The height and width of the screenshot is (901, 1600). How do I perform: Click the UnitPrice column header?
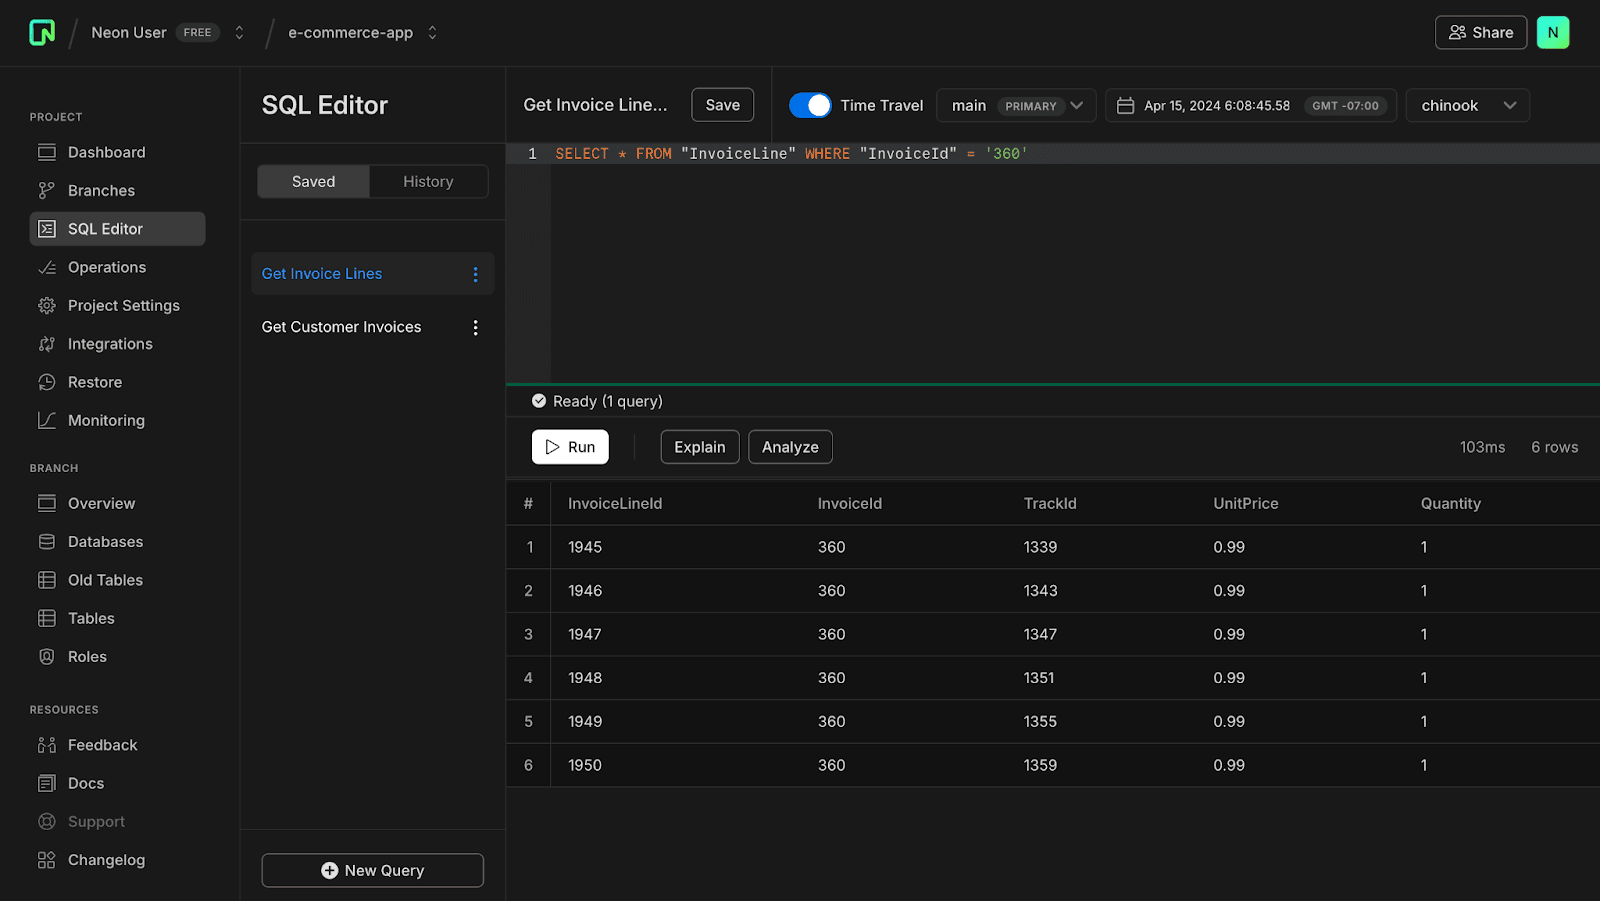tap(1246, 504)
